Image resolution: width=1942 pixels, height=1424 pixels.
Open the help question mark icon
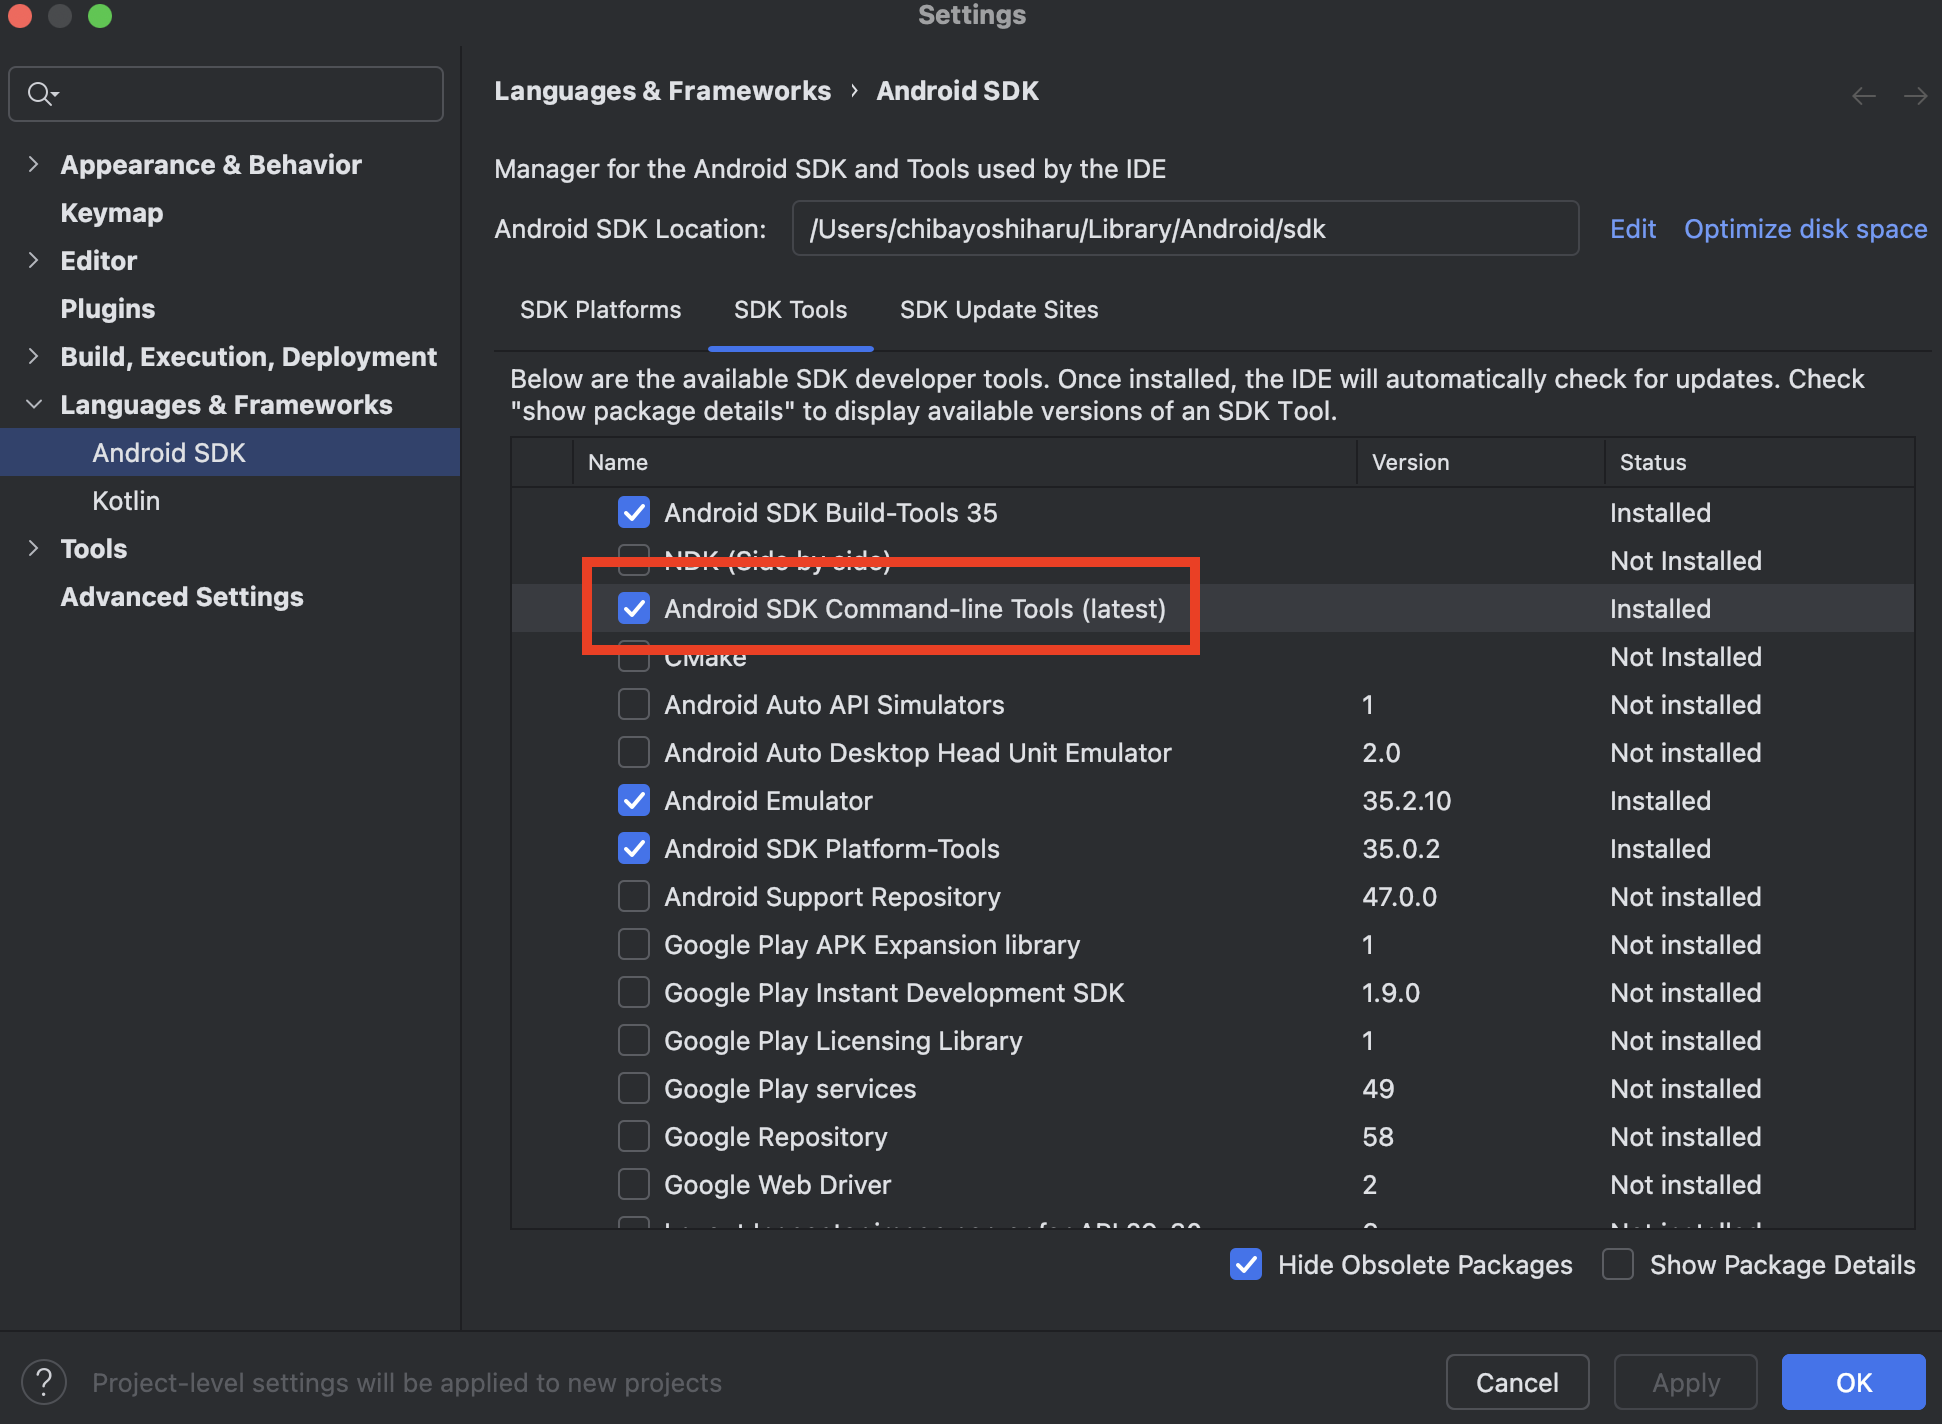[x=44, y=1382]
